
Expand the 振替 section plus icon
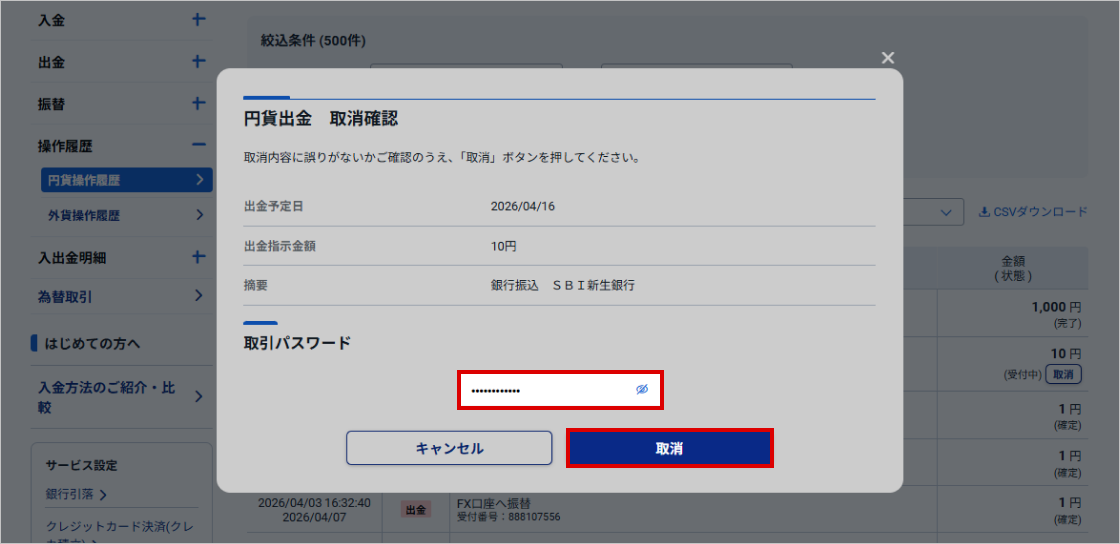tap(198, 104)
